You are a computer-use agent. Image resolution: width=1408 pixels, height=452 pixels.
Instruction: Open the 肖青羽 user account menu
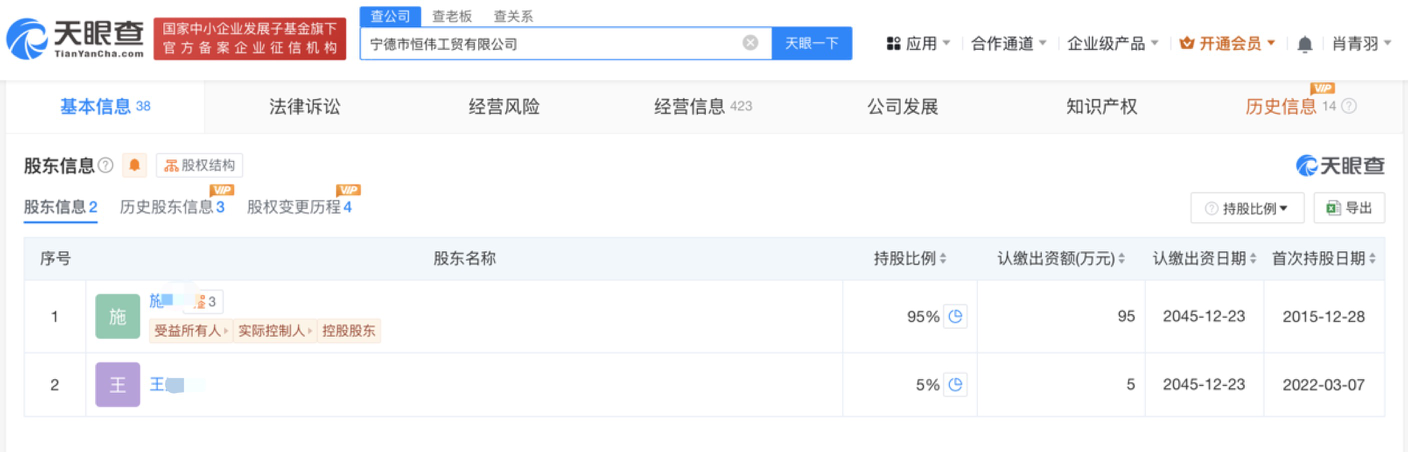1362,44
